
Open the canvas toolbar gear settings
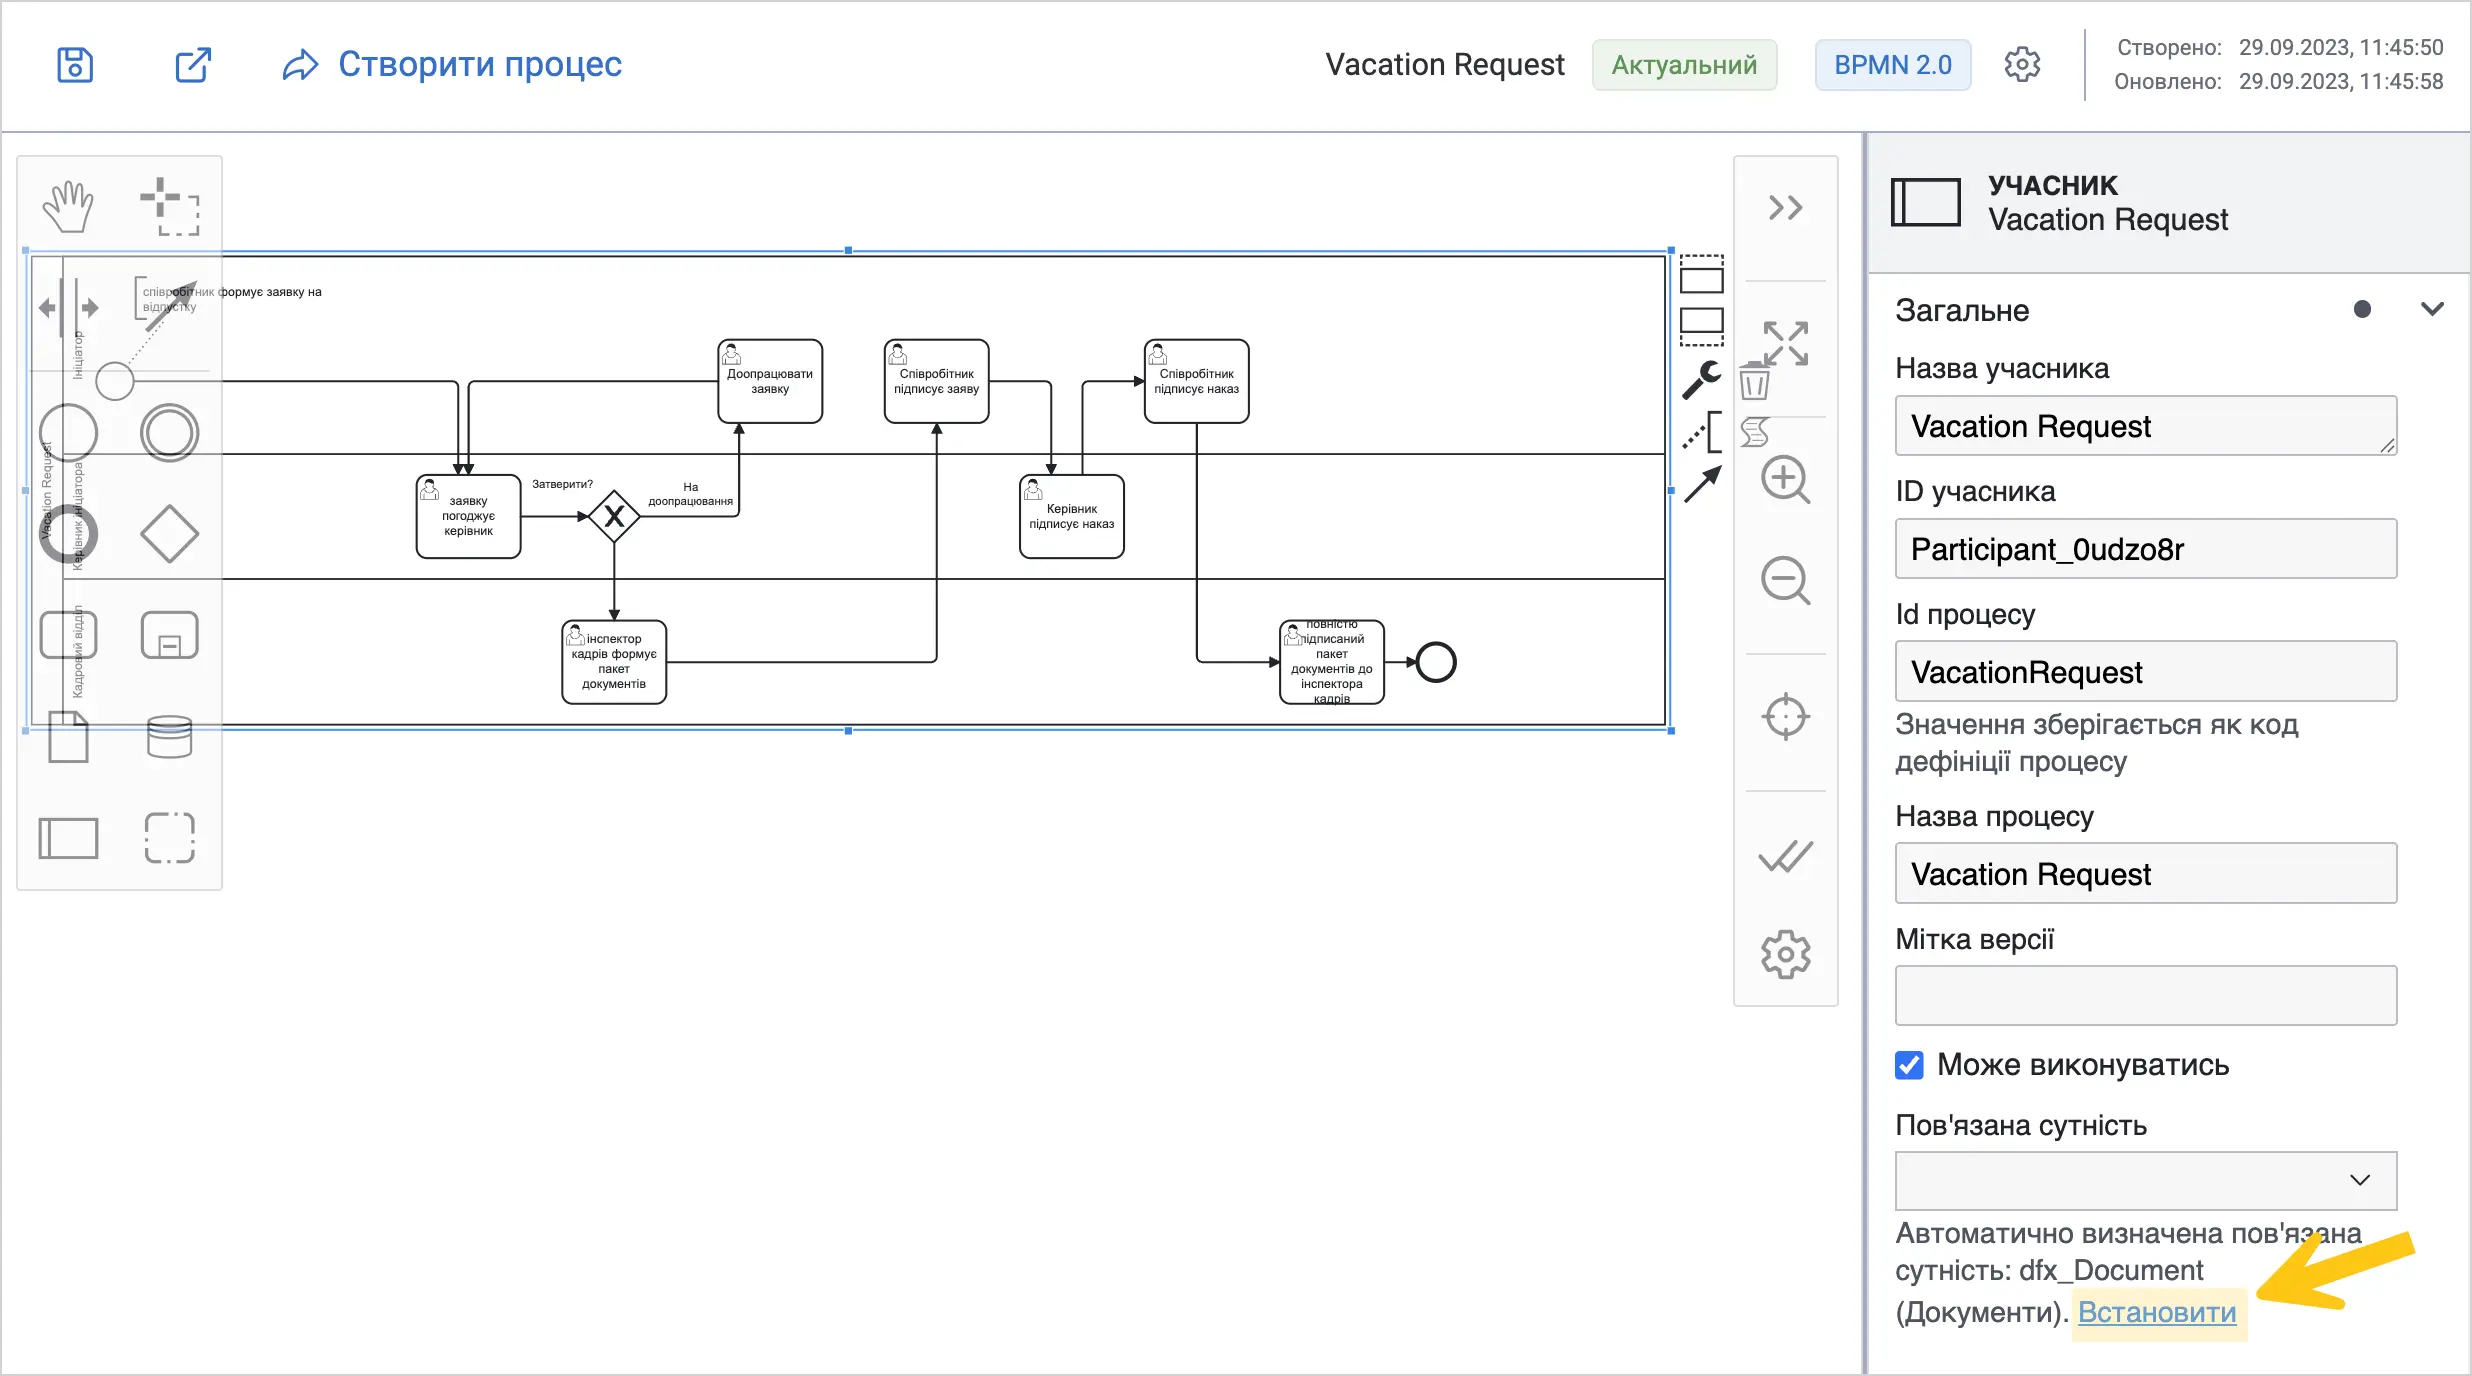tap(1785, 955)
